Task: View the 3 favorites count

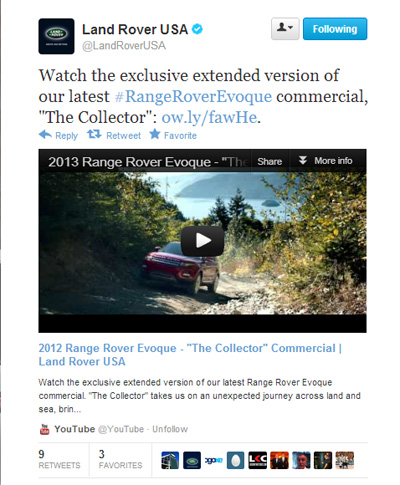Action: click(120, 459)
